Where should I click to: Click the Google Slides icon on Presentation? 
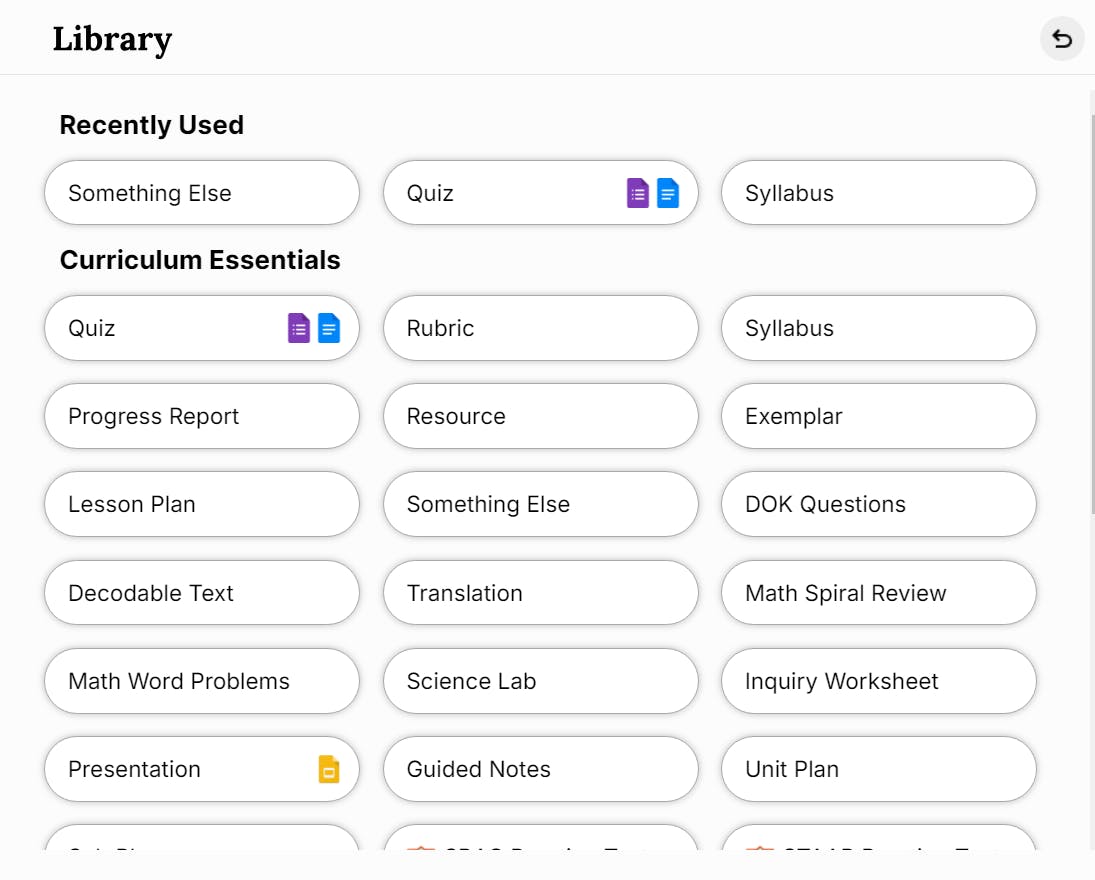pyautogui.click(x=329, y=769)
